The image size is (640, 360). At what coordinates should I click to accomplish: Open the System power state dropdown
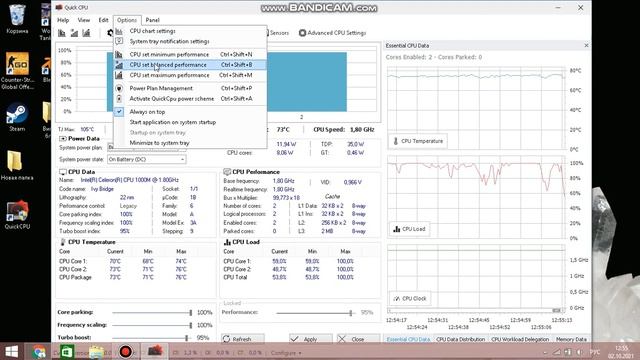click(x=147, y=160)
